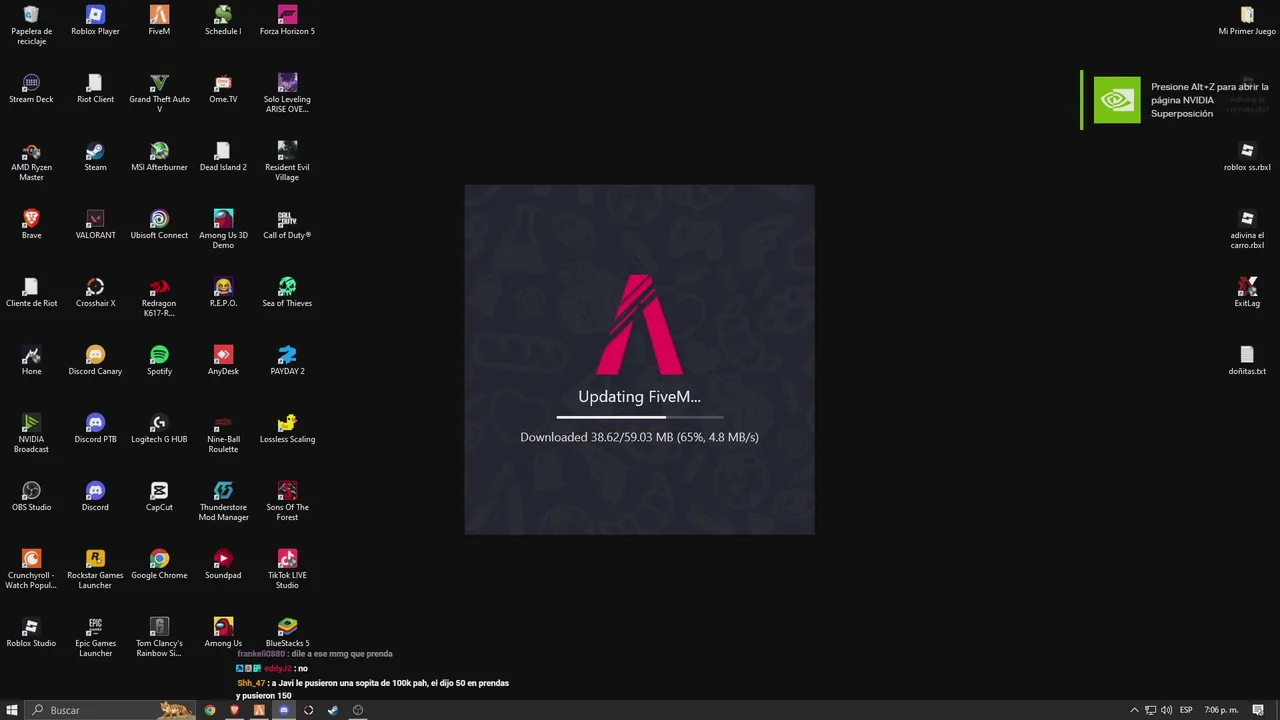
Task: Select the AMD Ryzen Master icon
Action: pyautogui.click(x=31, y=161)
